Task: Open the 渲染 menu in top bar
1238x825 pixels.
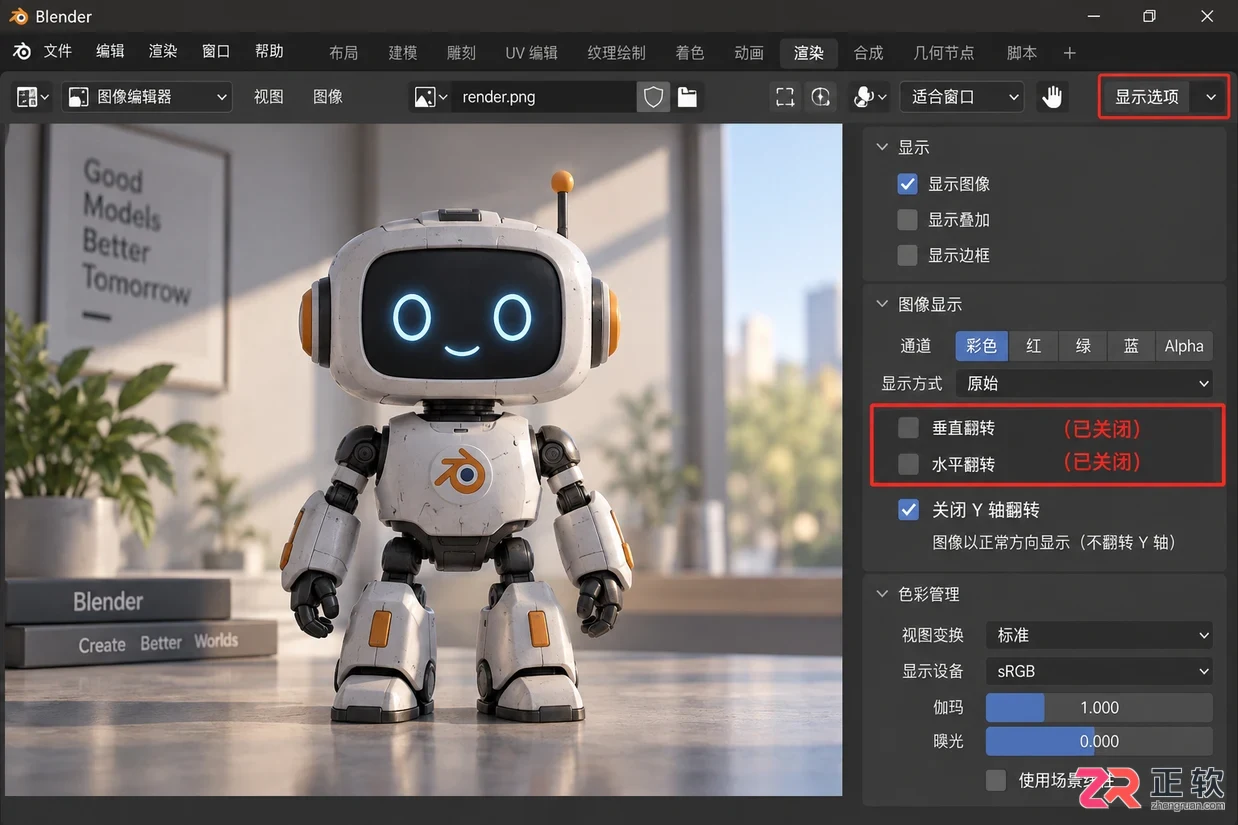Action: 163,52
